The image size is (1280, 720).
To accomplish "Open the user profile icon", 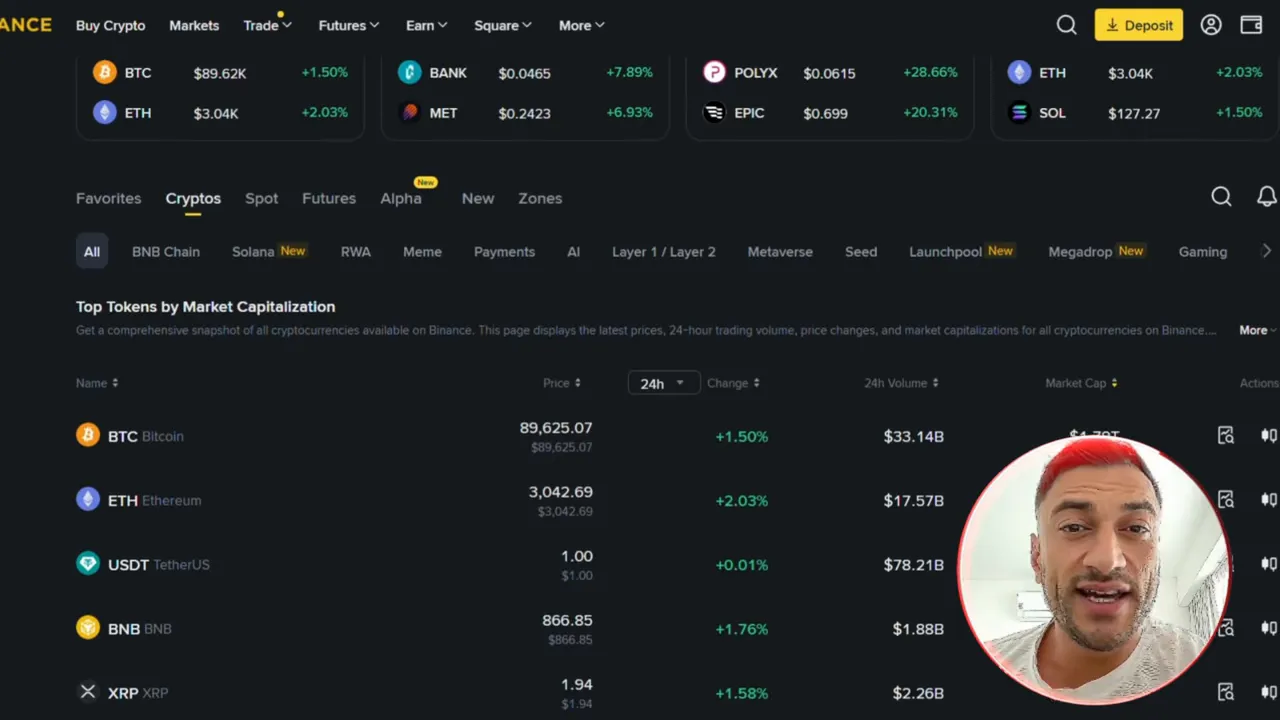I will [1211, 25].
